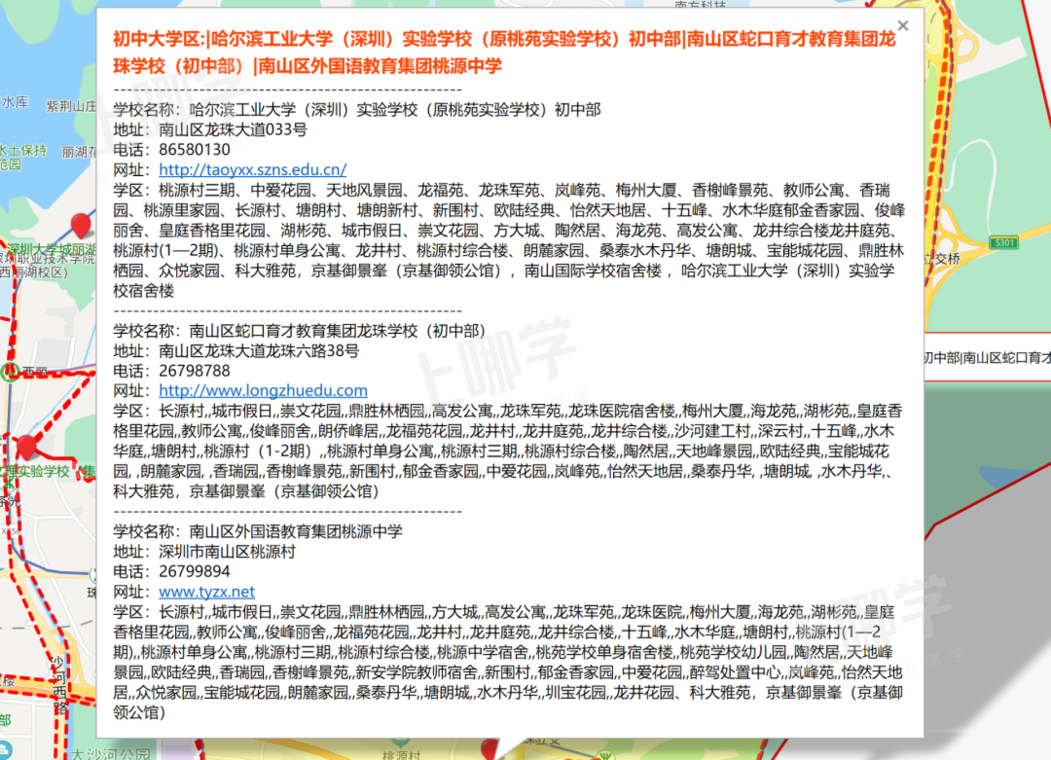Open the www.tyzx.net website link

click(206, 592)
